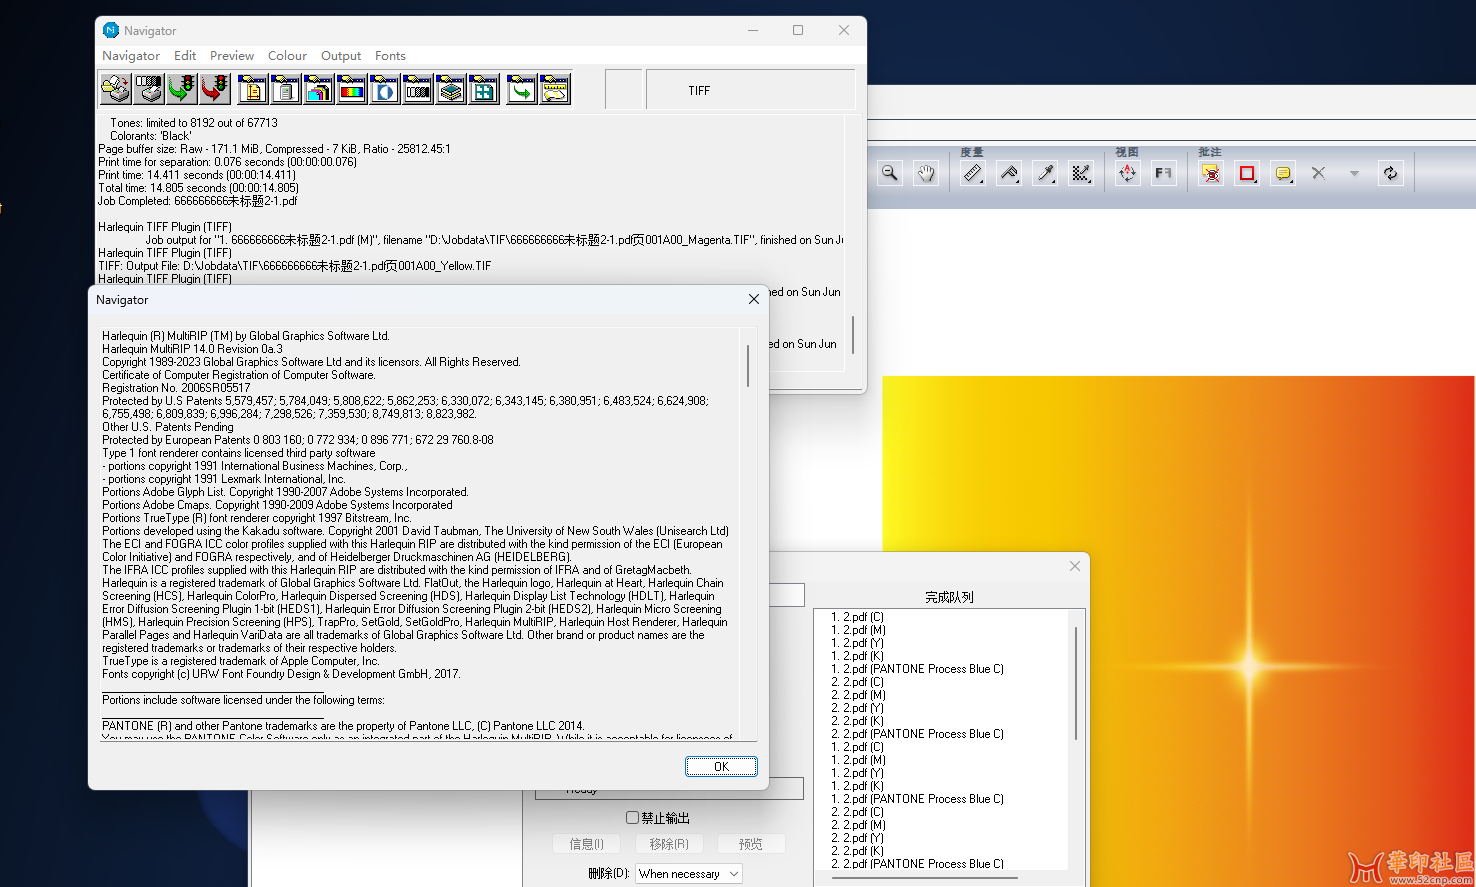1476x887 pixels.
Task: Open the yellow ruler output controller icon
Action: [x=555, y=89]
